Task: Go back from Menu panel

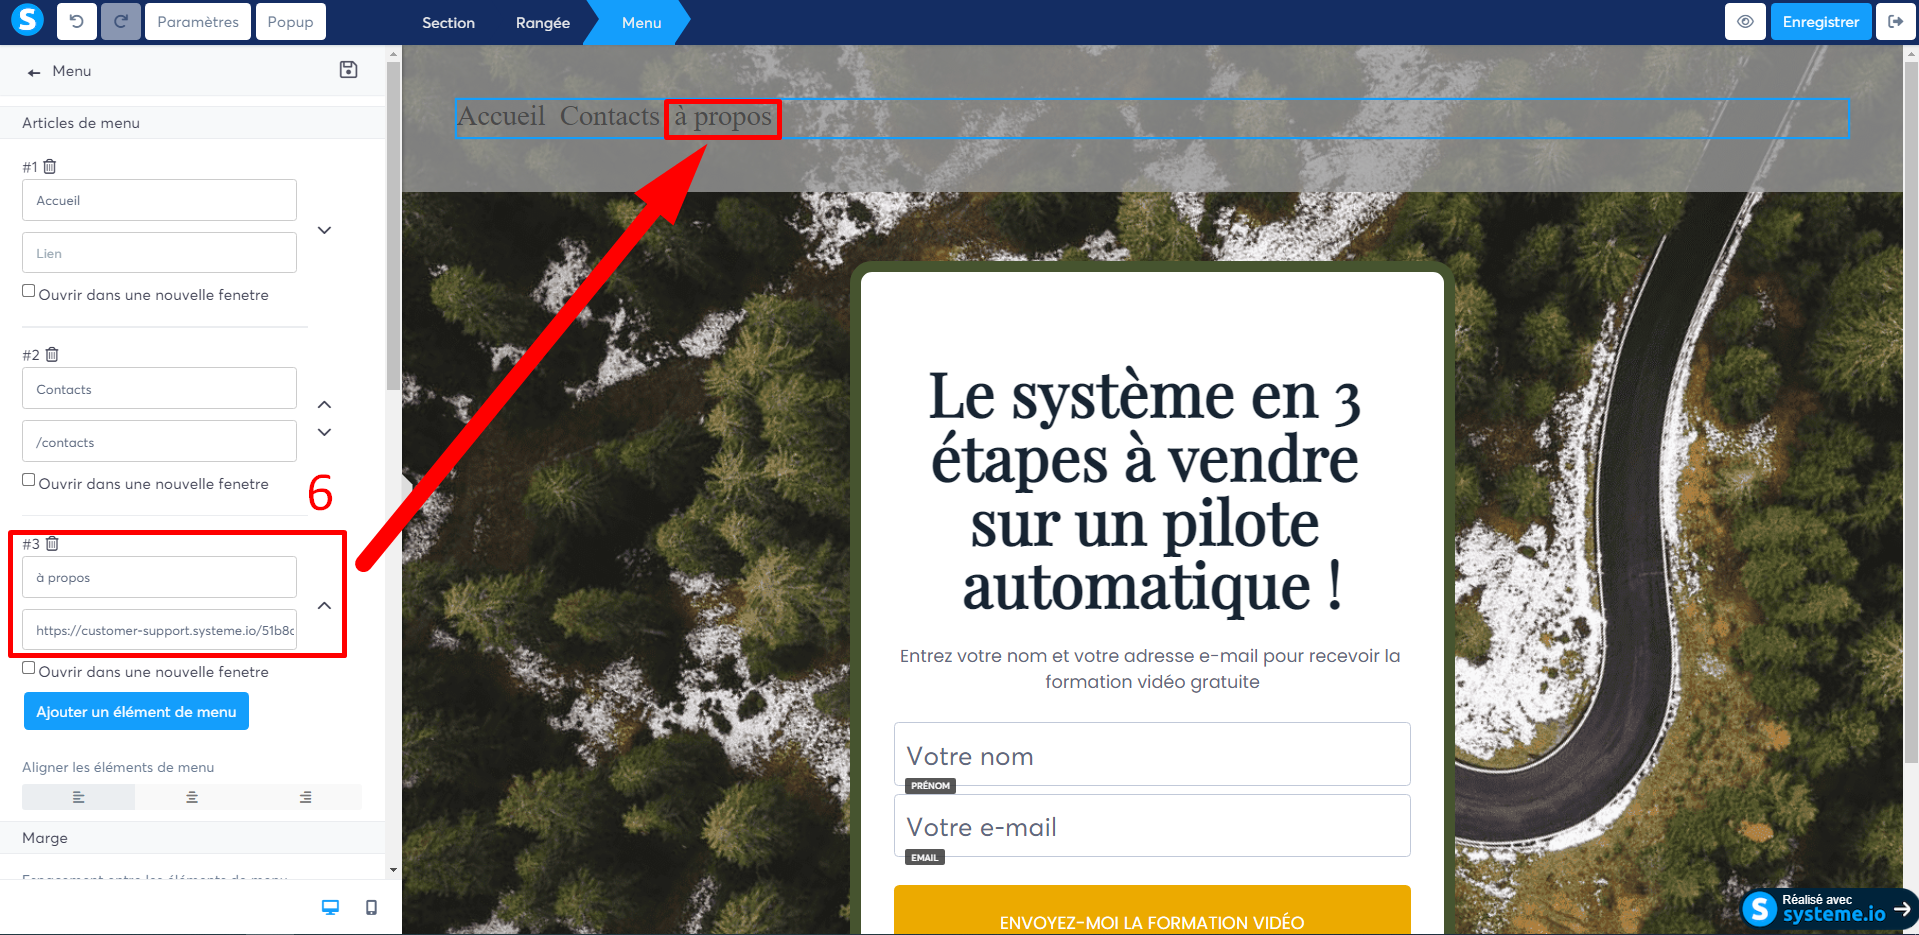Action: pos(34,72)
